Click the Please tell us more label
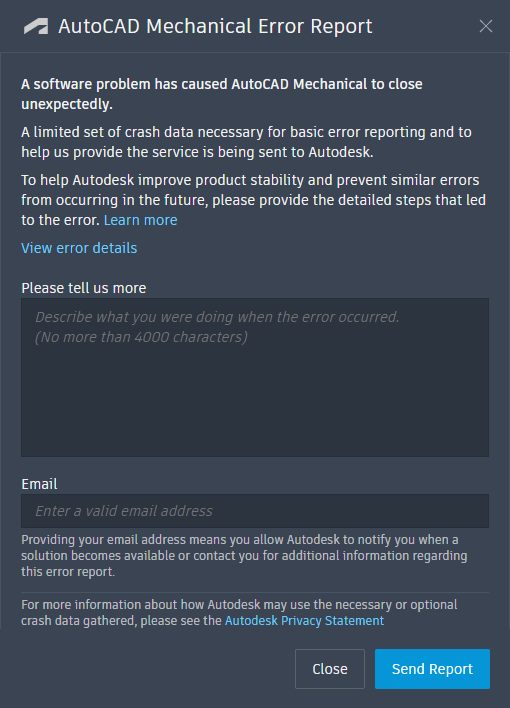The width and height of the screenshot is (510, 708). [x=84, y=288]
